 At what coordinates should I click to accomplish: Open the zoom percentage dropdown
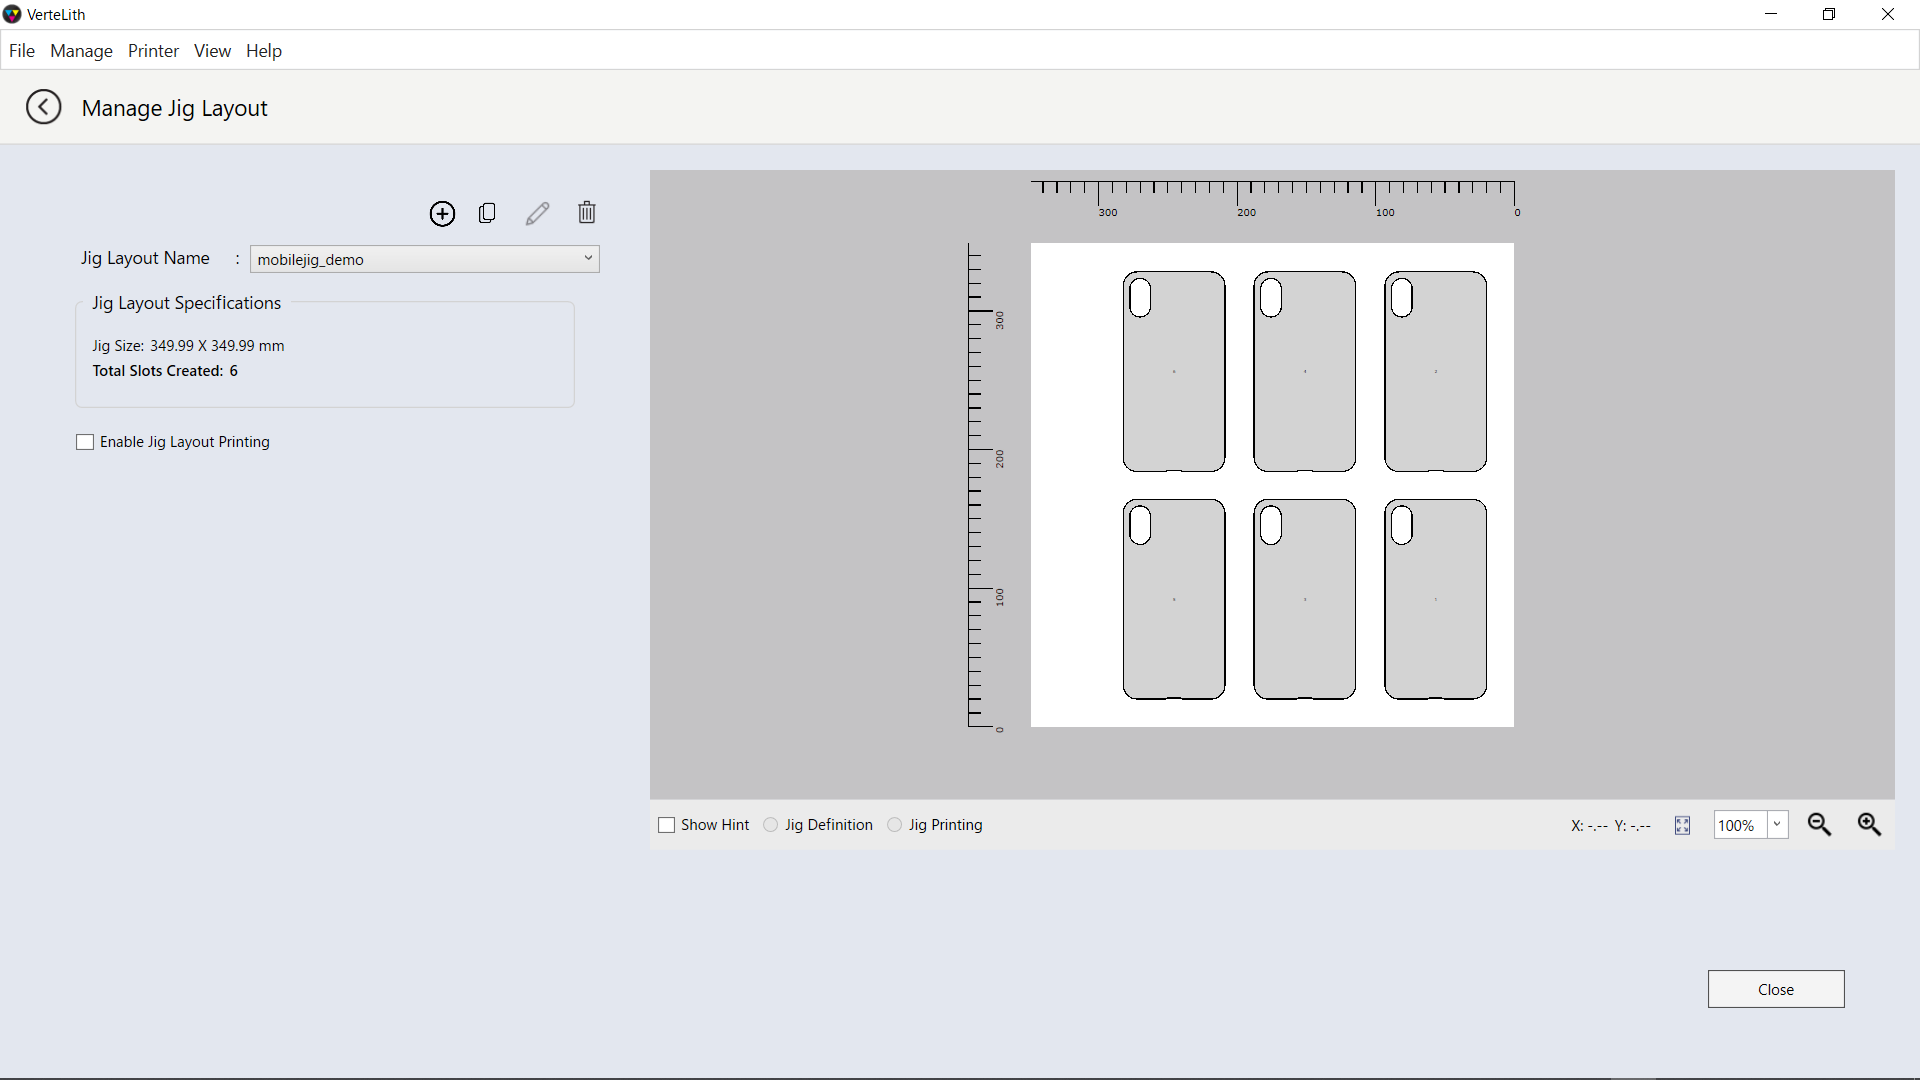pyautogui.click(x=1779, y=825)
